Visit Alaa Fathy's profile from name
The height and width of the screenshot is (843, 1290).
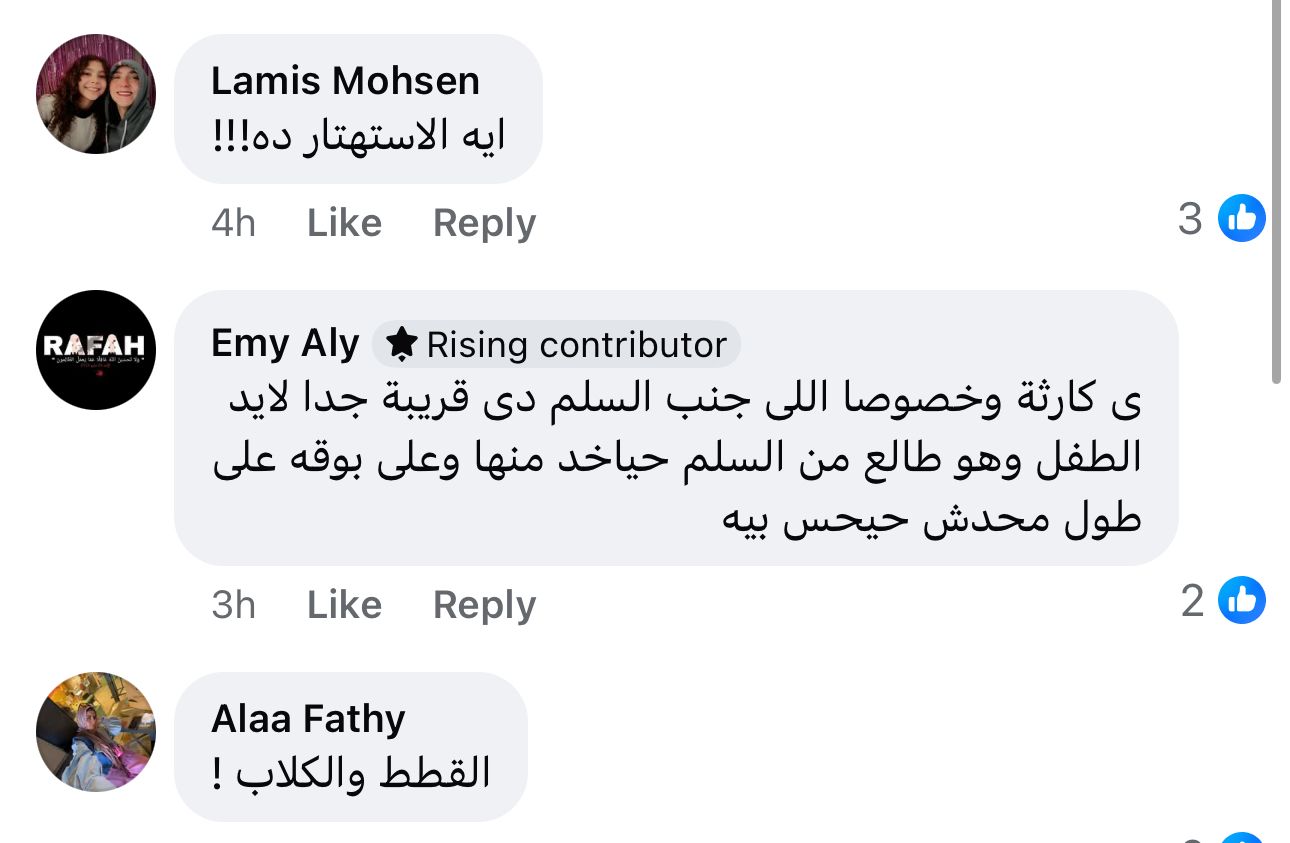[x=308, y=718]
